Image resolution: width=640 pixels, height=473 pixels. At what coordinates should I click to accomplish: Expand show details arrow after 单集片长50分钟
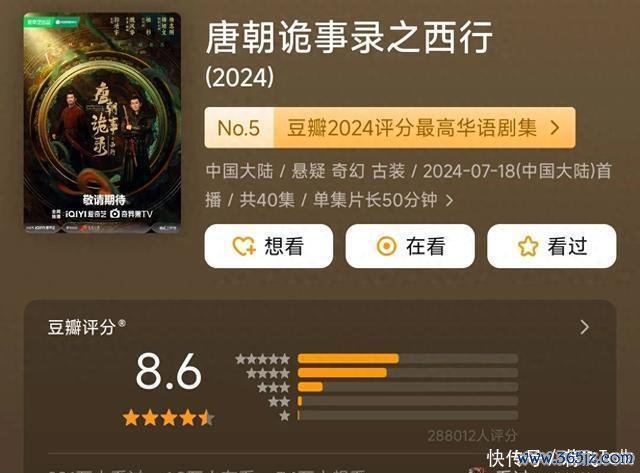click(449, 200)
